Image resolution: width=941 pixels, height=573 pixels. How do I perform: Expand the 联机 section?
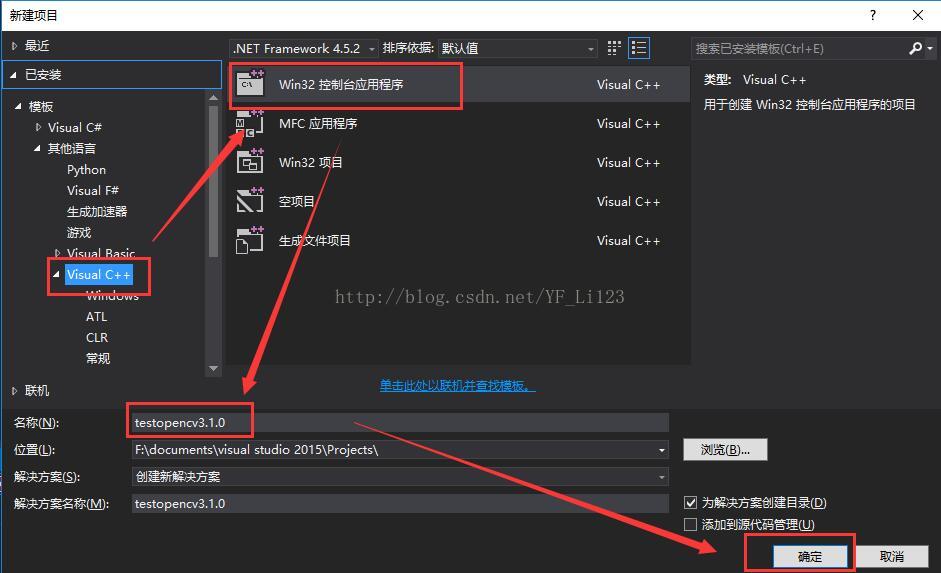(14, 391)
